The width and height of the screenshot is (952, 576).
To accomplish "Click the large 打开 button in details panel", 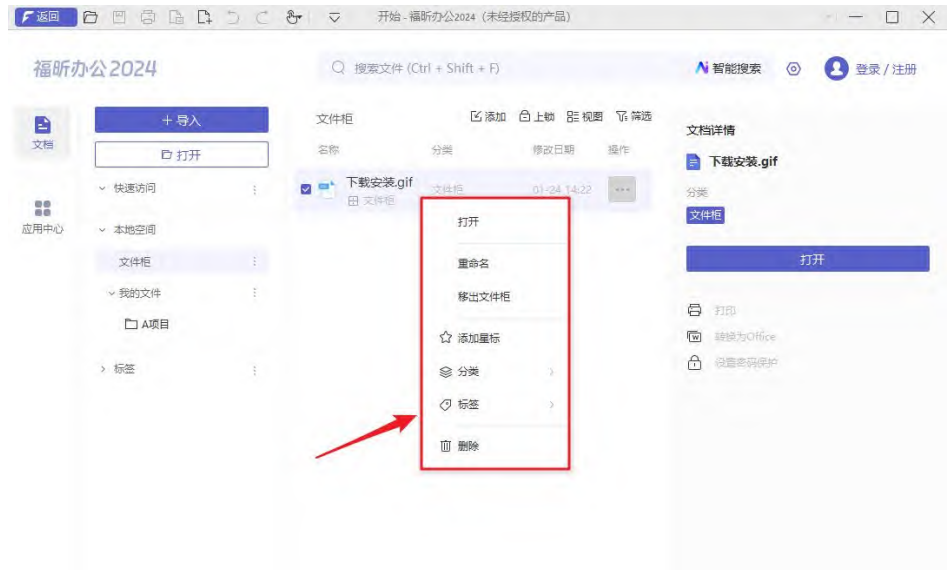I will point(808,259).
